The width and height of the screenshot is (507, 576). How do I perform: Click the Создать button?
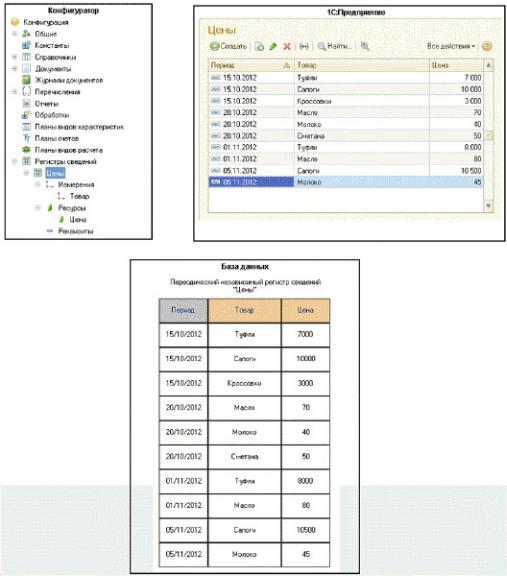pyautogui.click(x=229, y=46)
